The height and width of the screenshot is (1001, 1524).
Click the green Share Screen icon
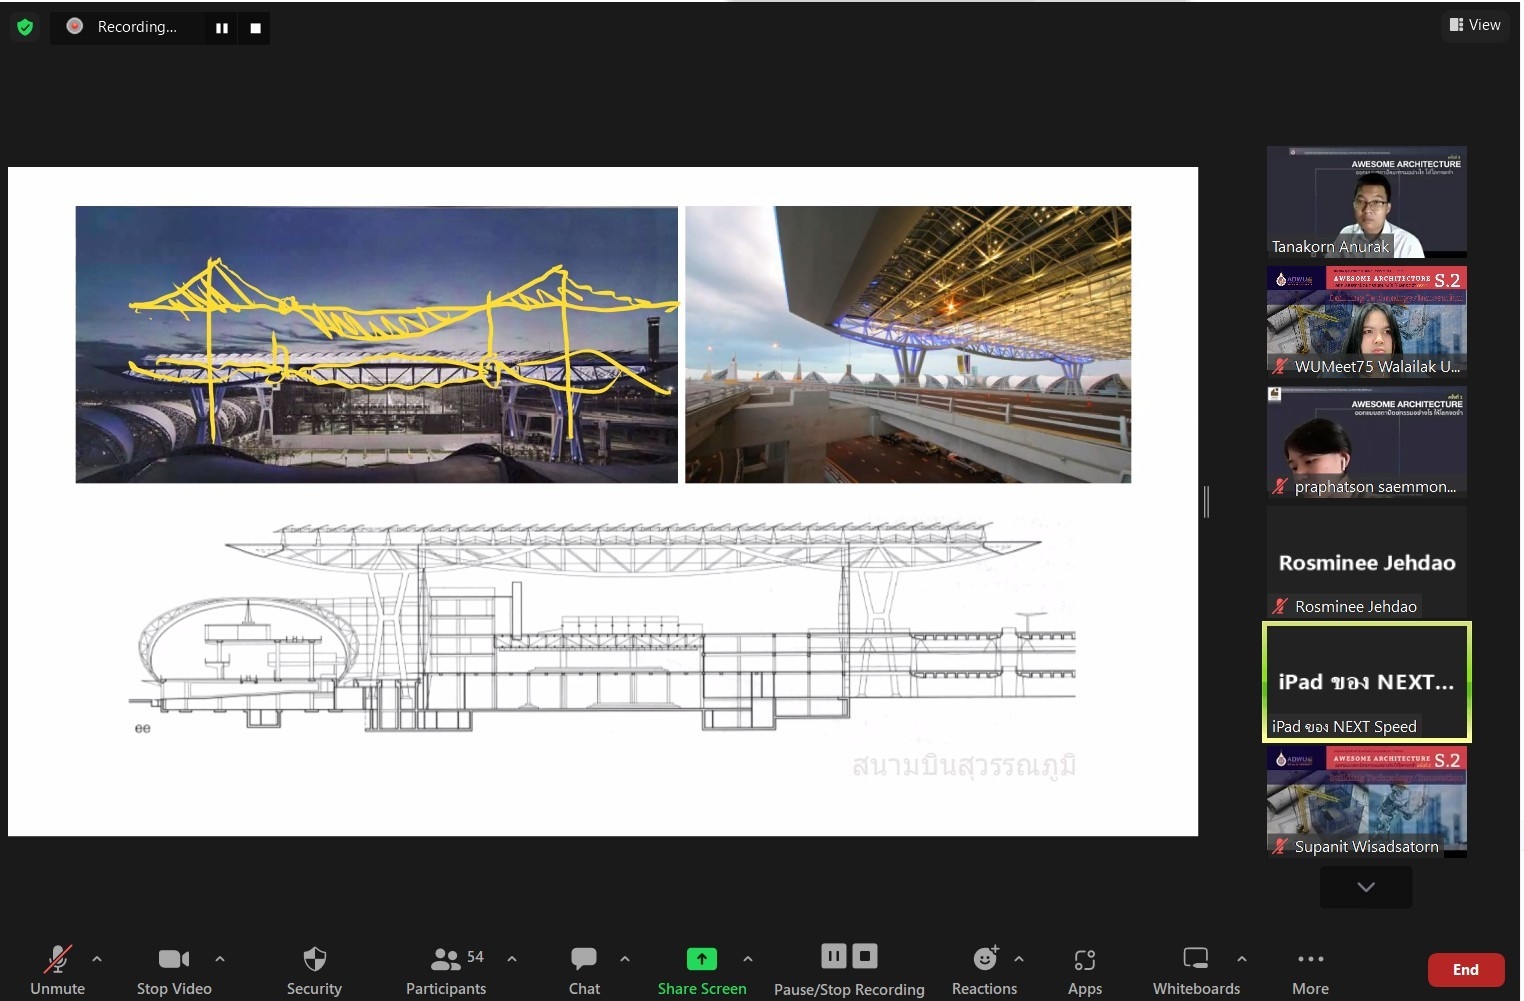(701, 959)
